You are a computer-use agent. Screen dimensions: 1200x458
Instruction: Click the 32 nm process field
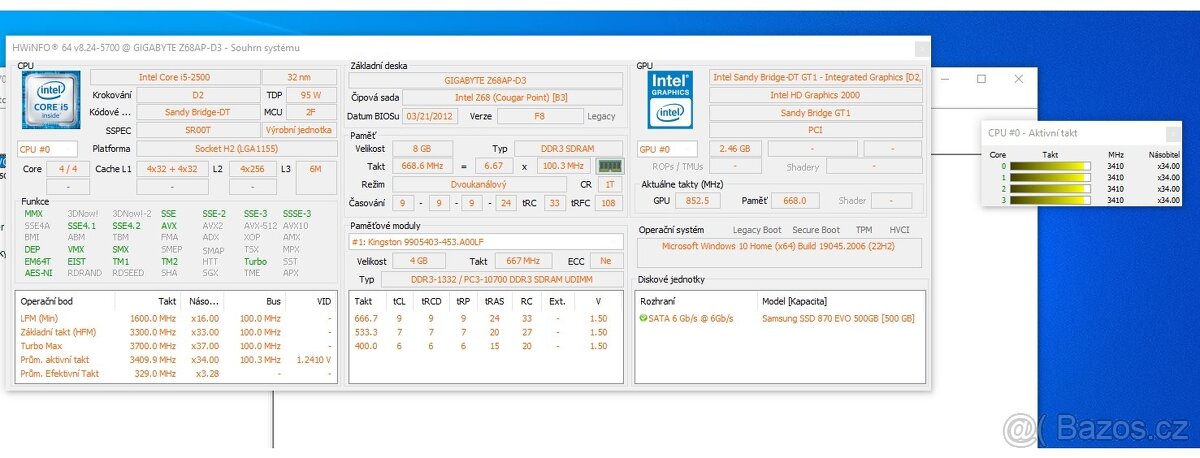[299, 77]
